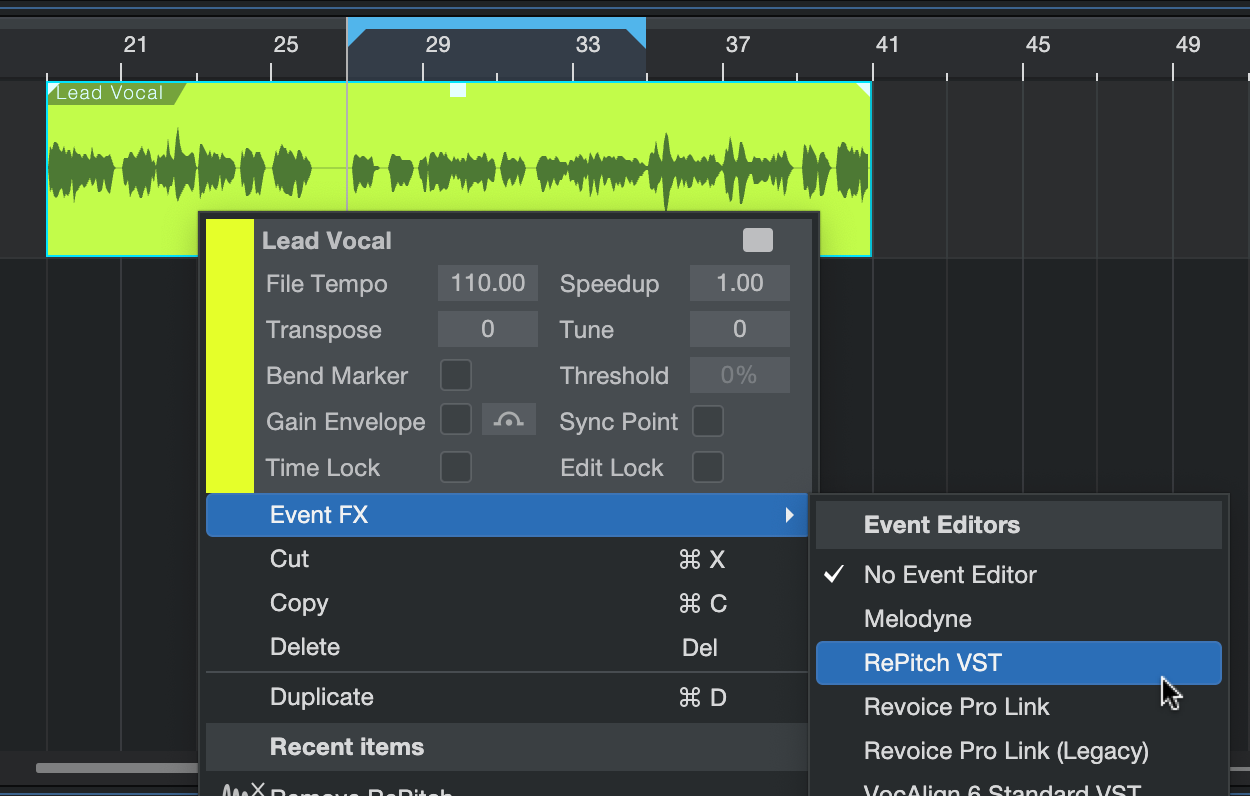Screen dimensions: 1250x796
Task: Select RePitch VST event editor
Action: click(1018, 663)
